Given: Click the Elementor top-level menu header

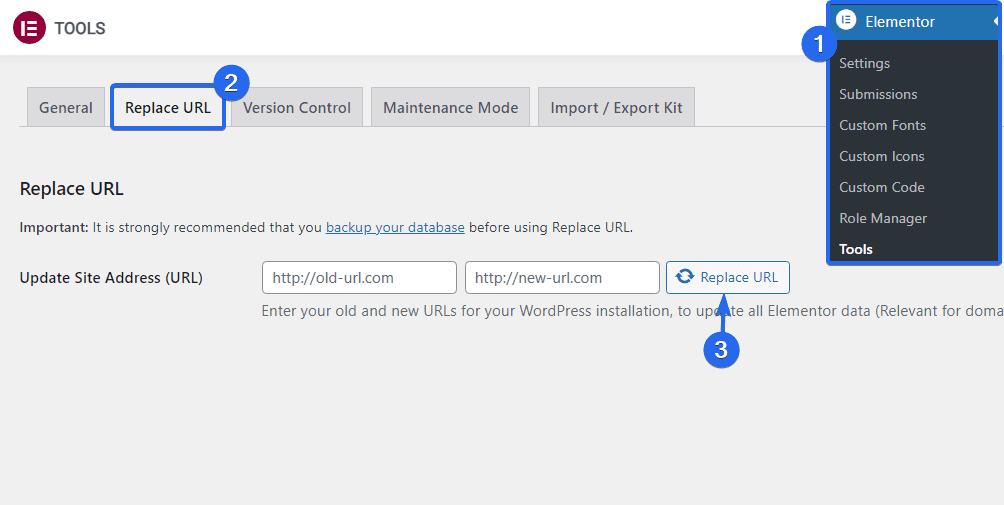Looking at the screenshot, I should [914, 22].
